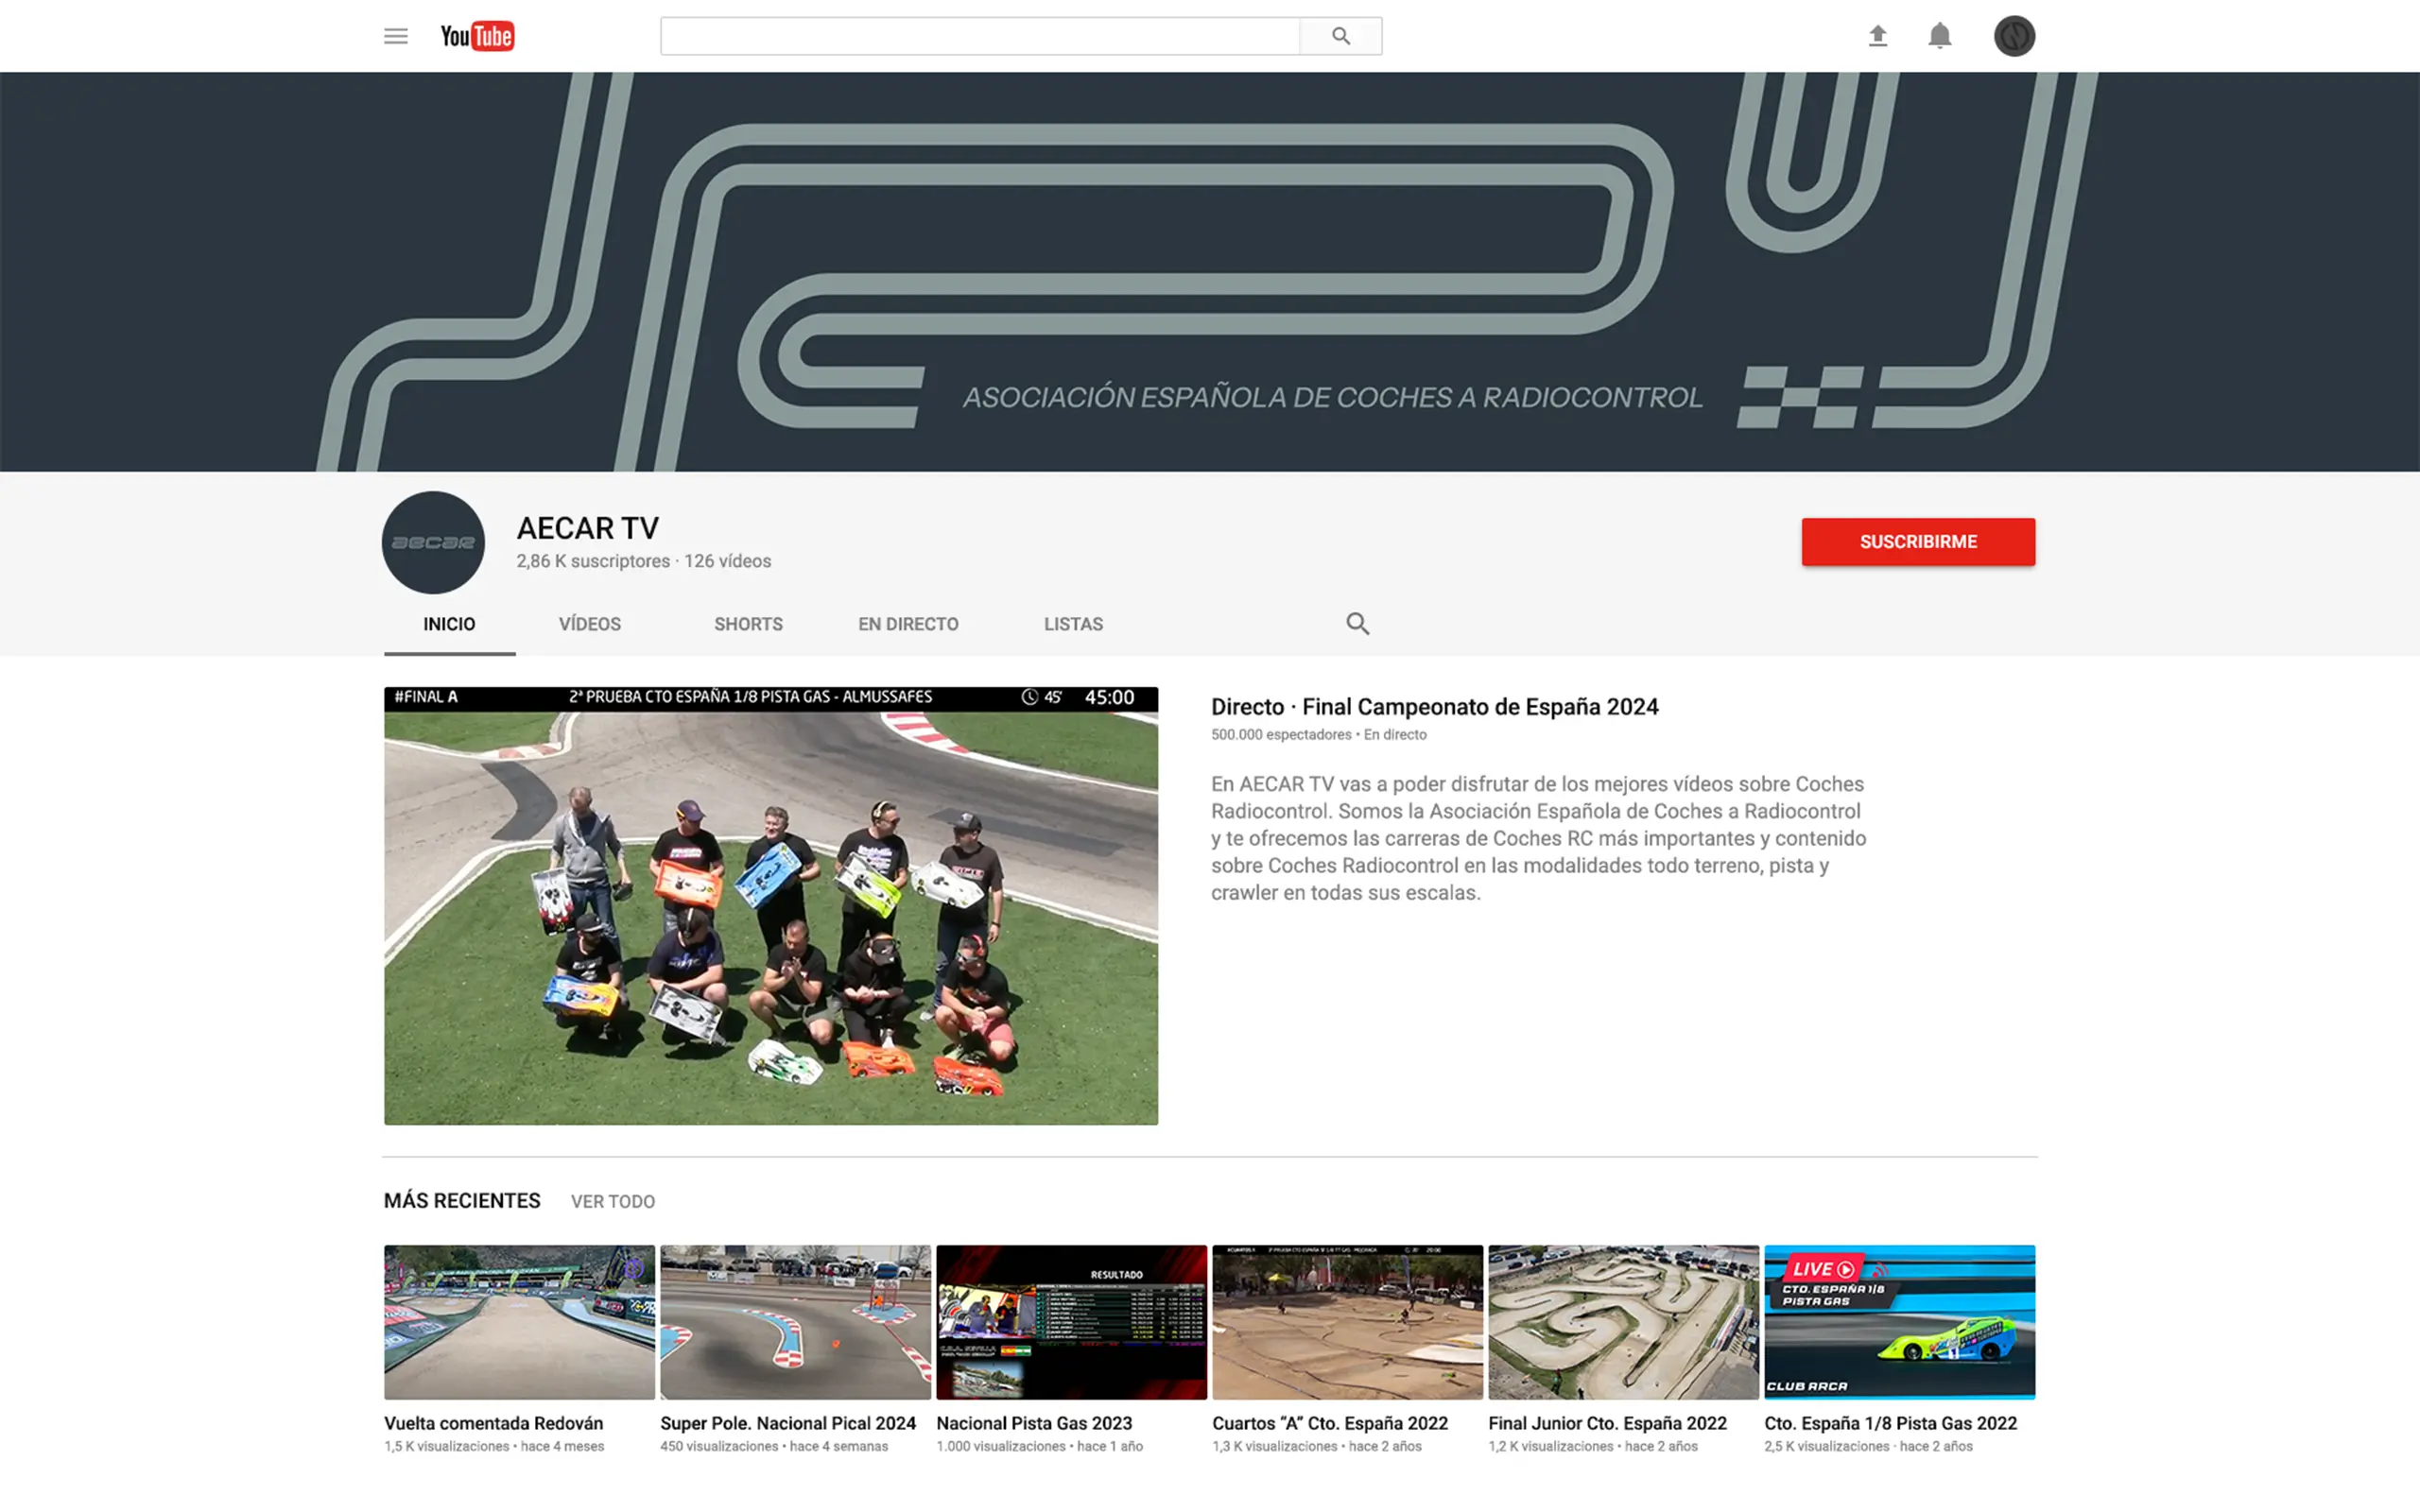Focus the top search input field
This screenshot has width=2420, height=1512.
pyautogui.click(x=979, y=36)
